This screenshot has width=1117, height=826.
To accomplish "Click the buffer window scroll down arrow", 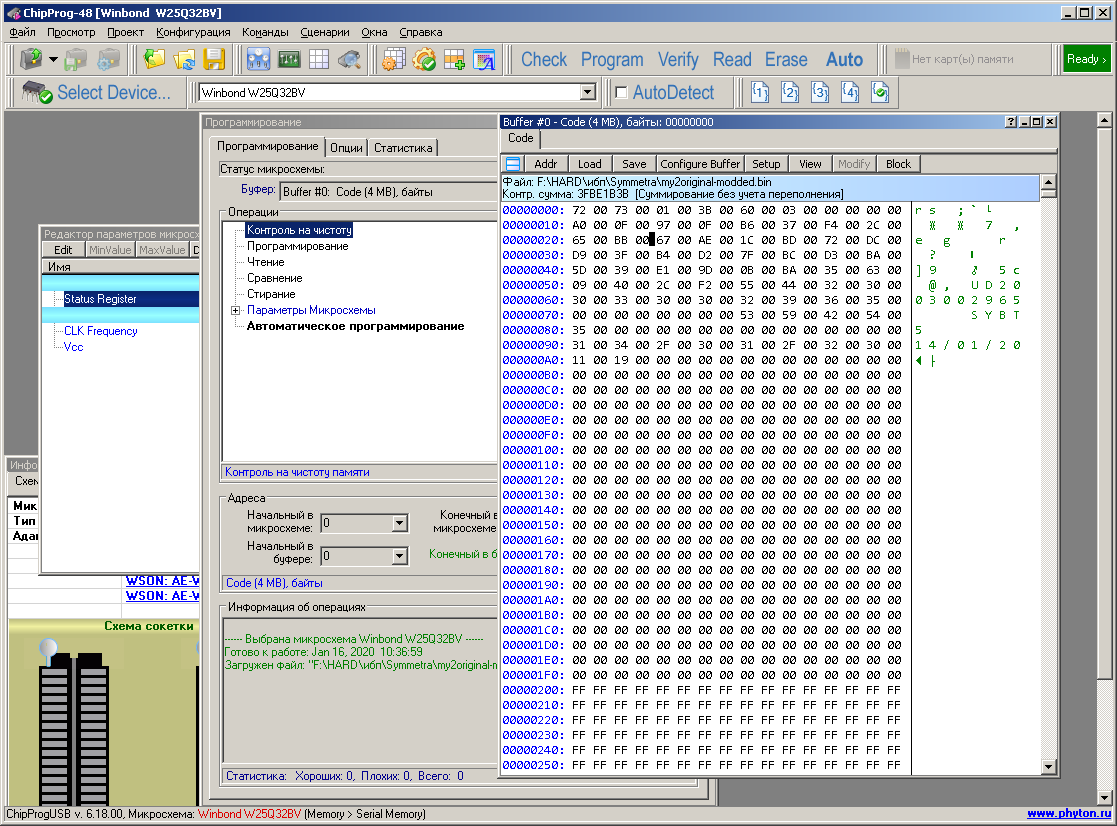I will coord(1048,767).
